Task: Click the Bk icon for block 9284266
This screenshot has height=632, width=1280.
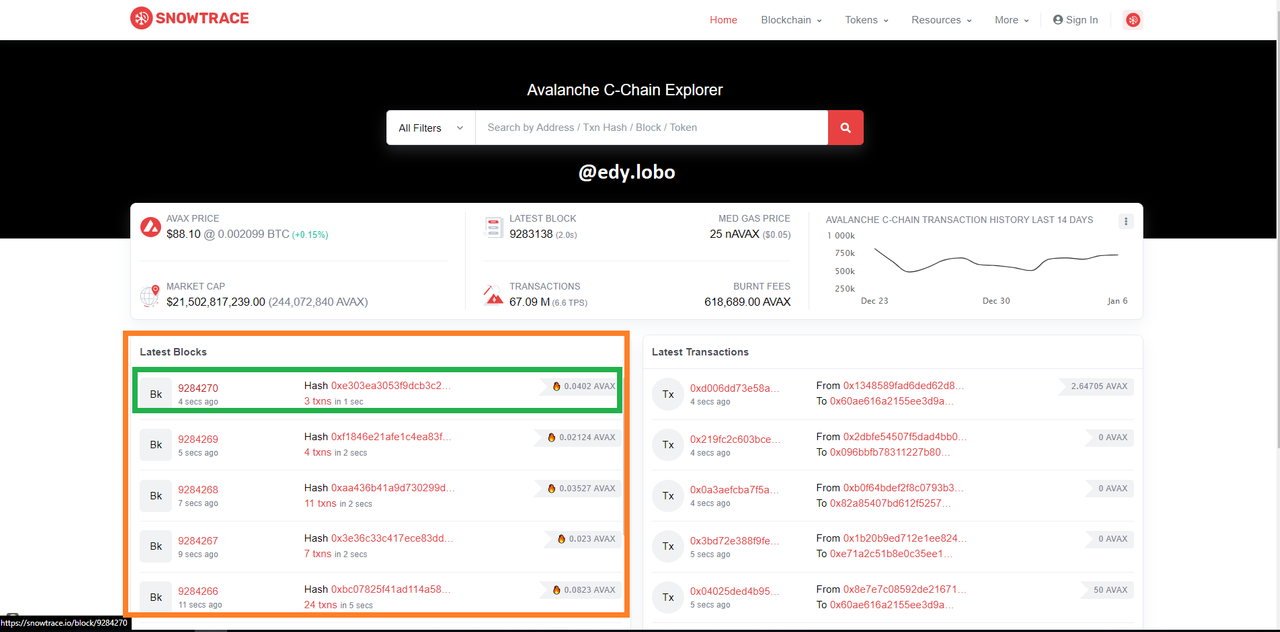Action: 156,597
